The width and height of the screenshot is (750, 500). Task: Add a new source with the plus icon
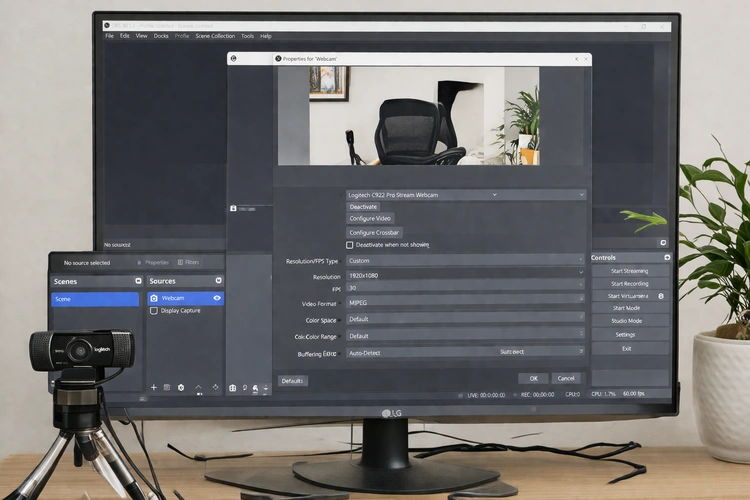(154, 387)
